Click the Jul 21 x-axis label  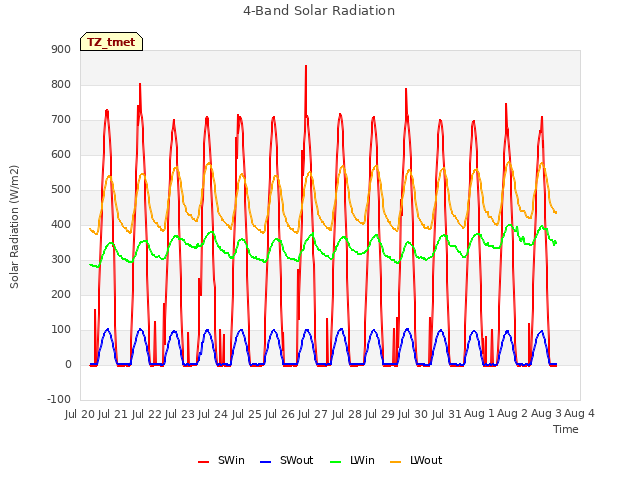coord(114,414)
